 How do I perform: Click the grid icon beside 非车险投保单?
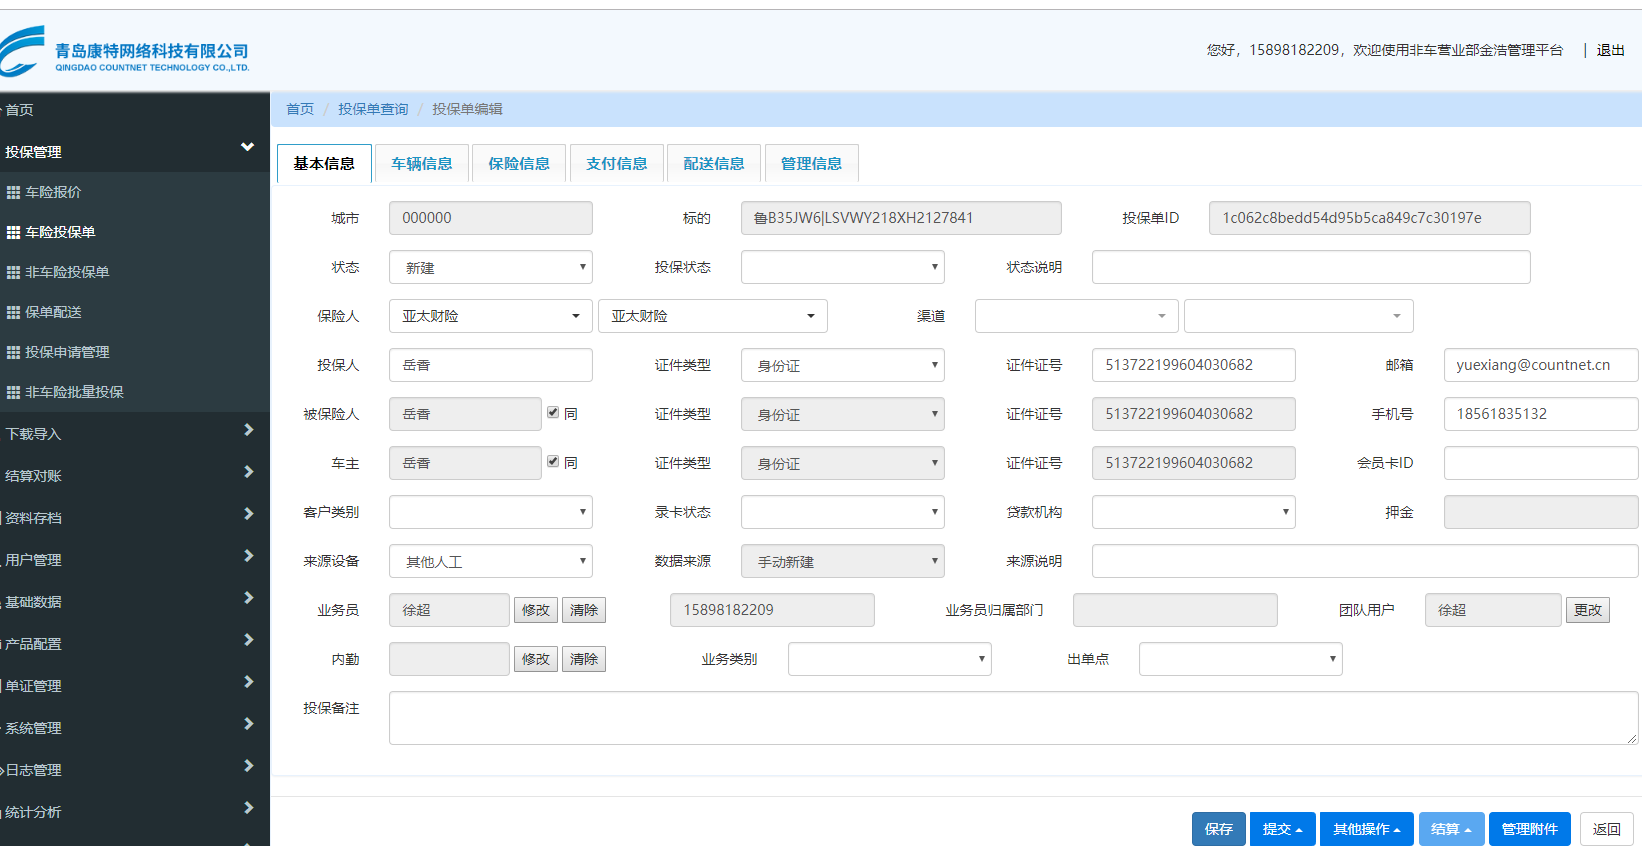click(x=13, y=272)
